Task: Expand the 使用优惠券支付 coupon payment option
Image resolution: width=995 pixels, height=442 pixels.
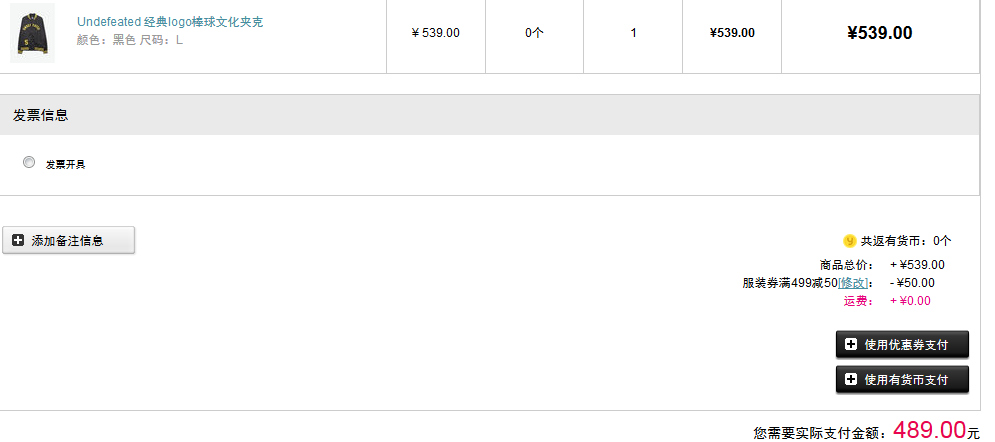Action: [902, 344]
